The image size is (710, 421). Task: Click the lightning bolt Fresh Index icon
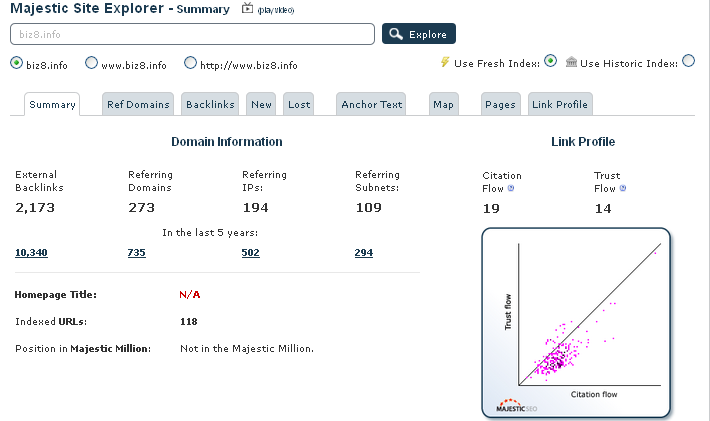coord(445,62)
